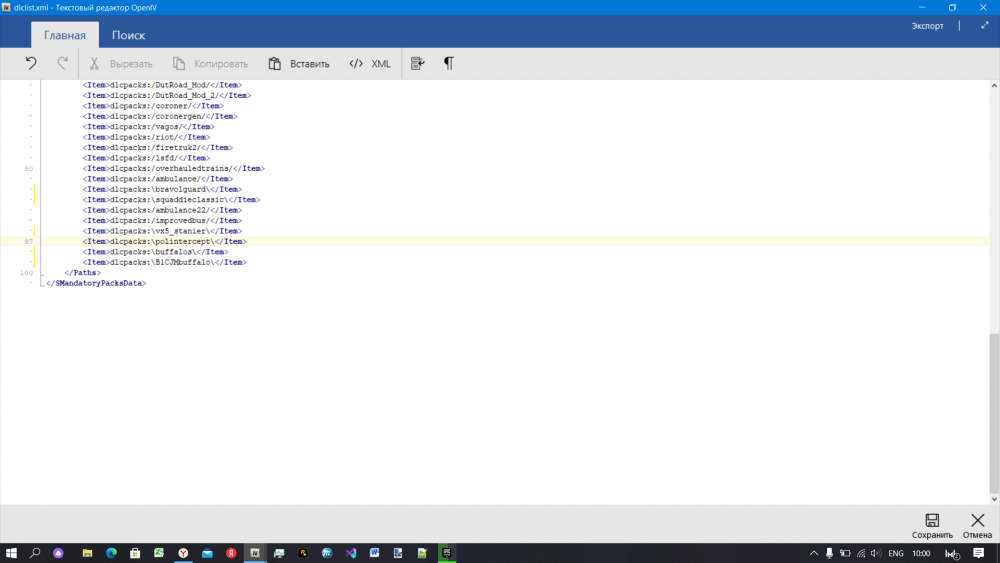The image size is (1000, 563).
Task: Paste using the Вставить clipboard button
Action: (x=298, y=63)
